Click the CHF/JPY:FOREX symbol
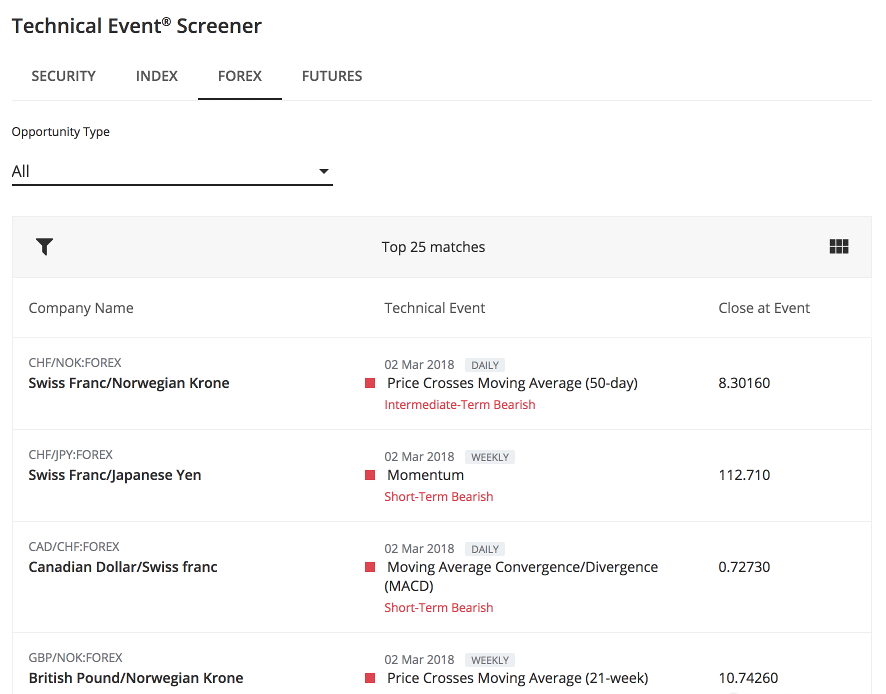Screen dimensions: 886x694 coord(71,455)
